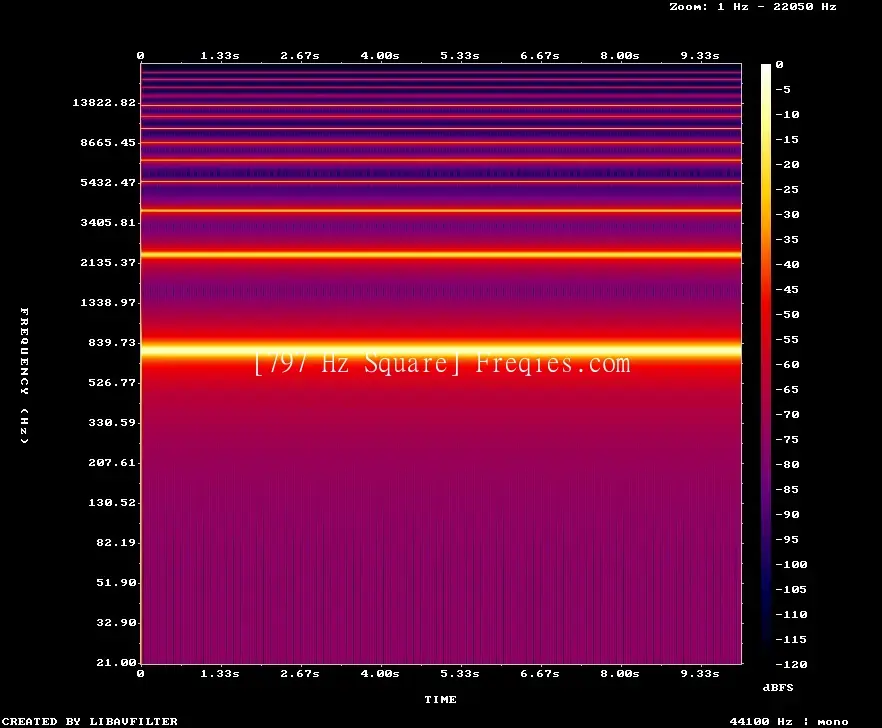This screenshot has width=882, height=728.
Task: Click the -35 value on the dBFS scale
Action: pos(787,239)
